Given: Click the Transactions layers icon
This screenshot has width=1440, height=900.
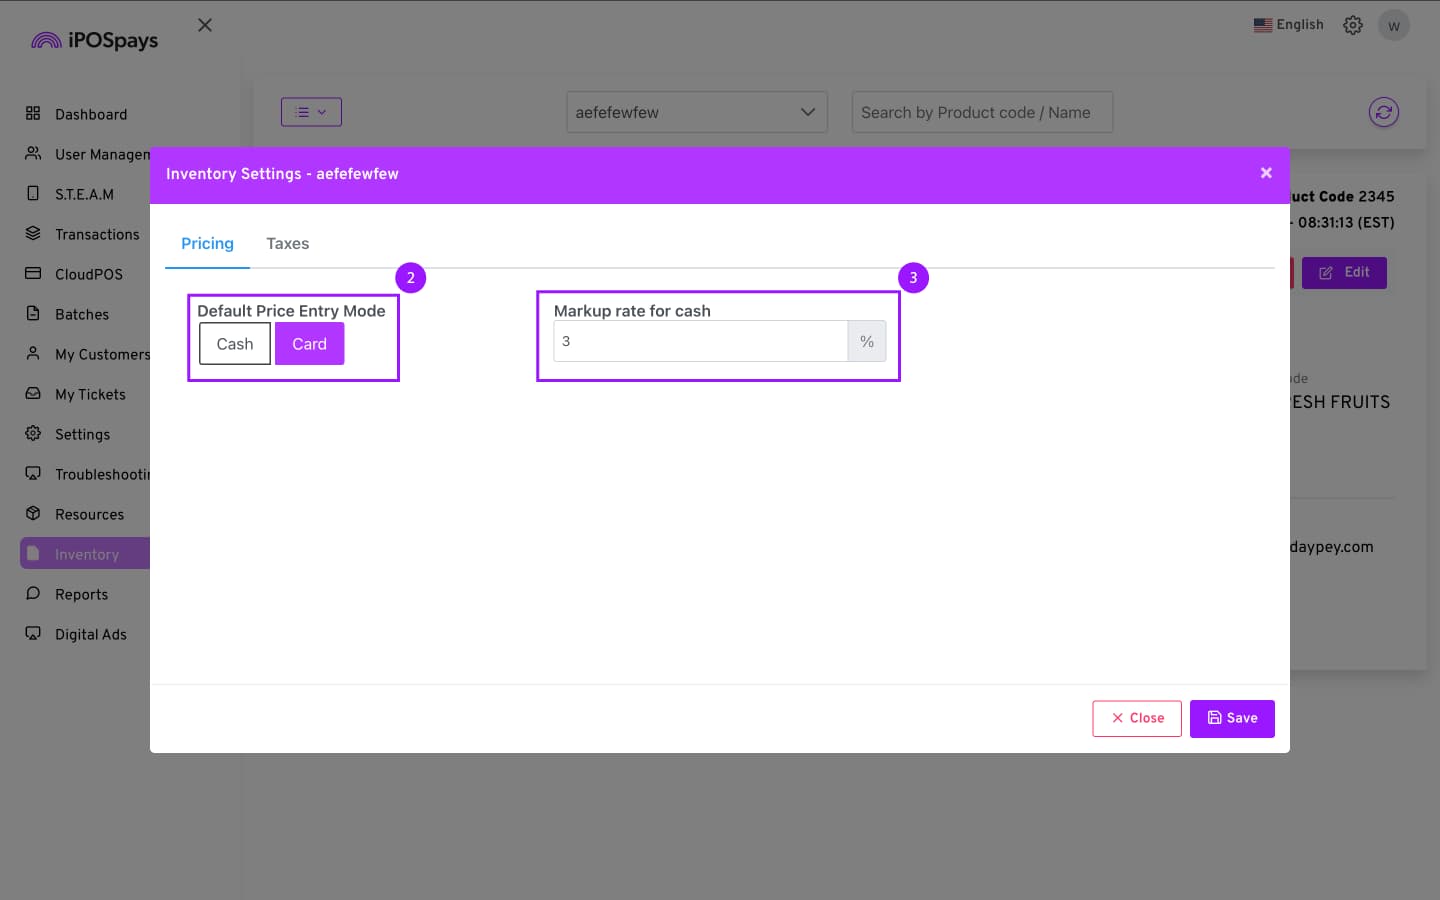Looking at the screenshot, I should click(33, 233).
